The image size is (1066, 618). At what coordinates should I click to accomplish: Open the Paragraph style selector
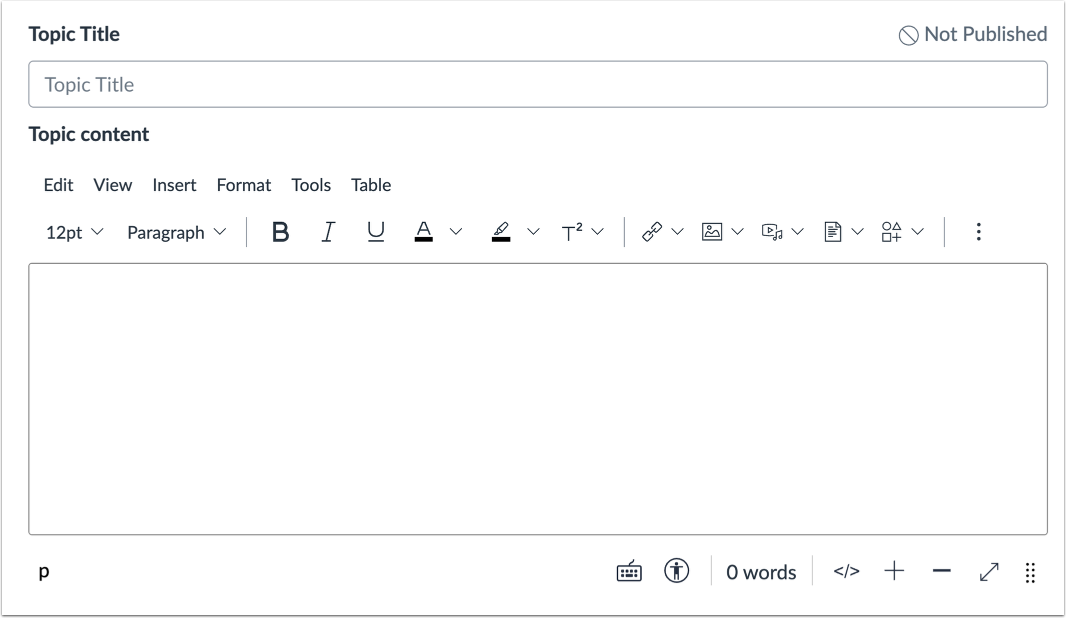[176, 231]
